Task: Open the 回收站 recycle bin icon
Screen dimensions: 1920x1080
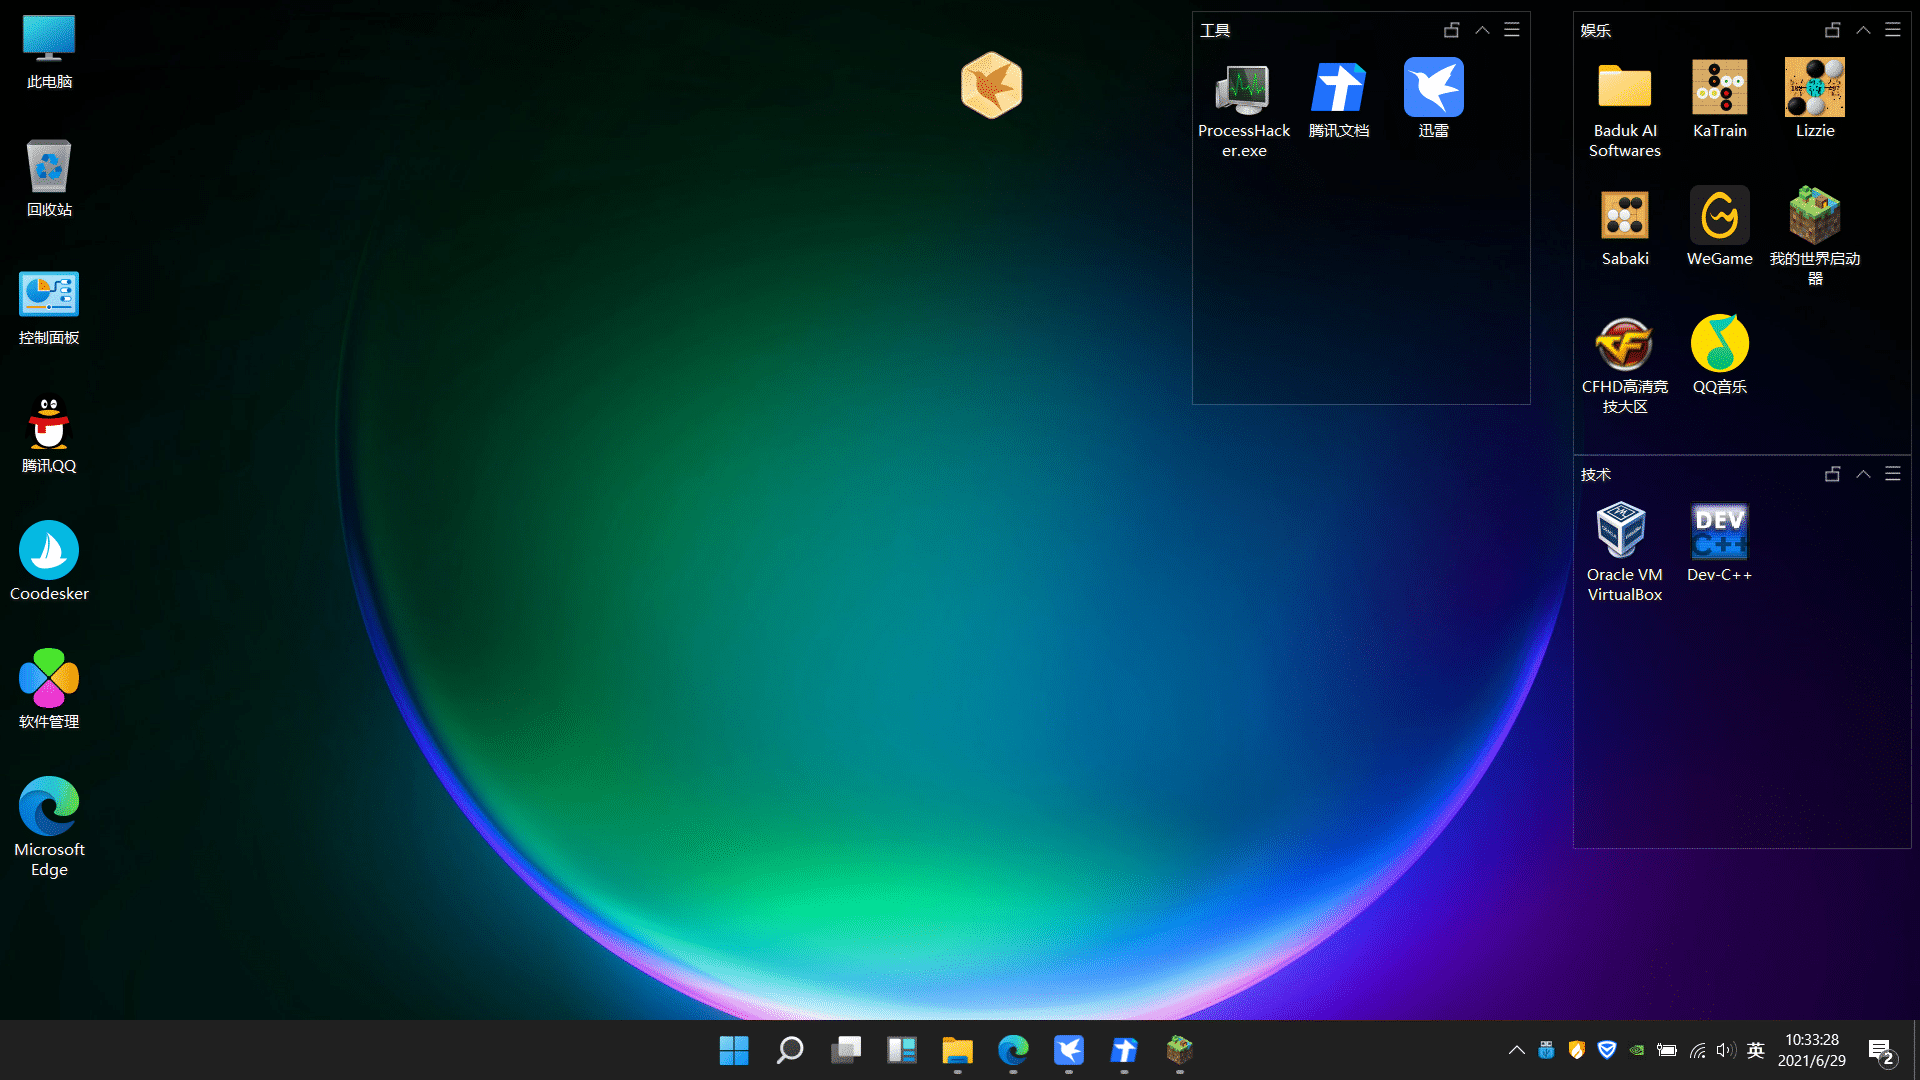Action: coord(49,180)
